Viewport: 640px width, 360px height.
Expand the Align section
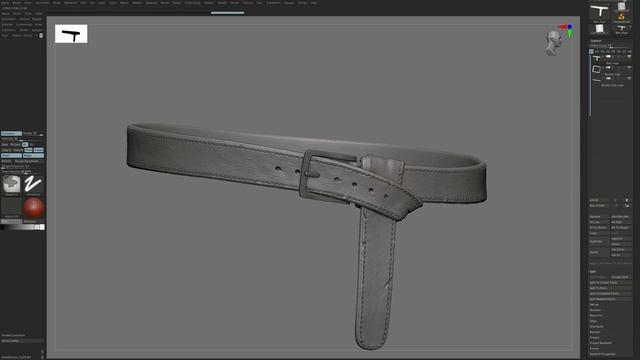pos(593,321)
